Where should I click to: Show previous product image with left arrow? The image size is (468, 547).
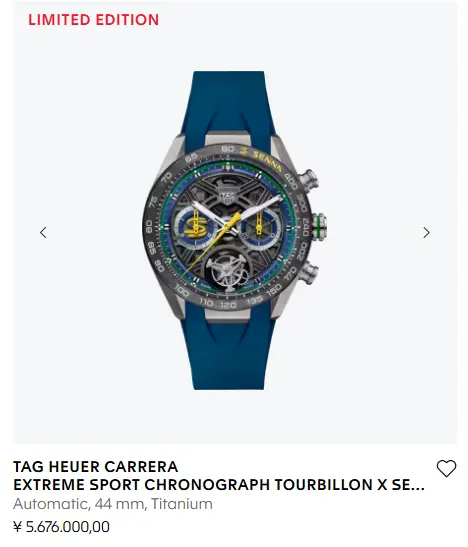(43, 232)
